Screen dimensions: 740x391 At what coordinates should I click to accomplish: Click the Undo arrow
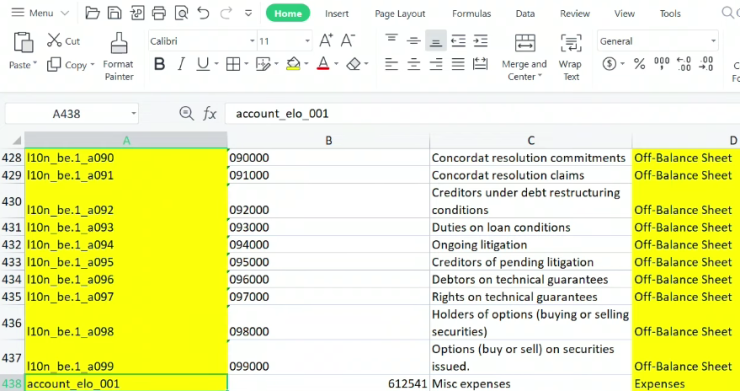coord(203,13)
